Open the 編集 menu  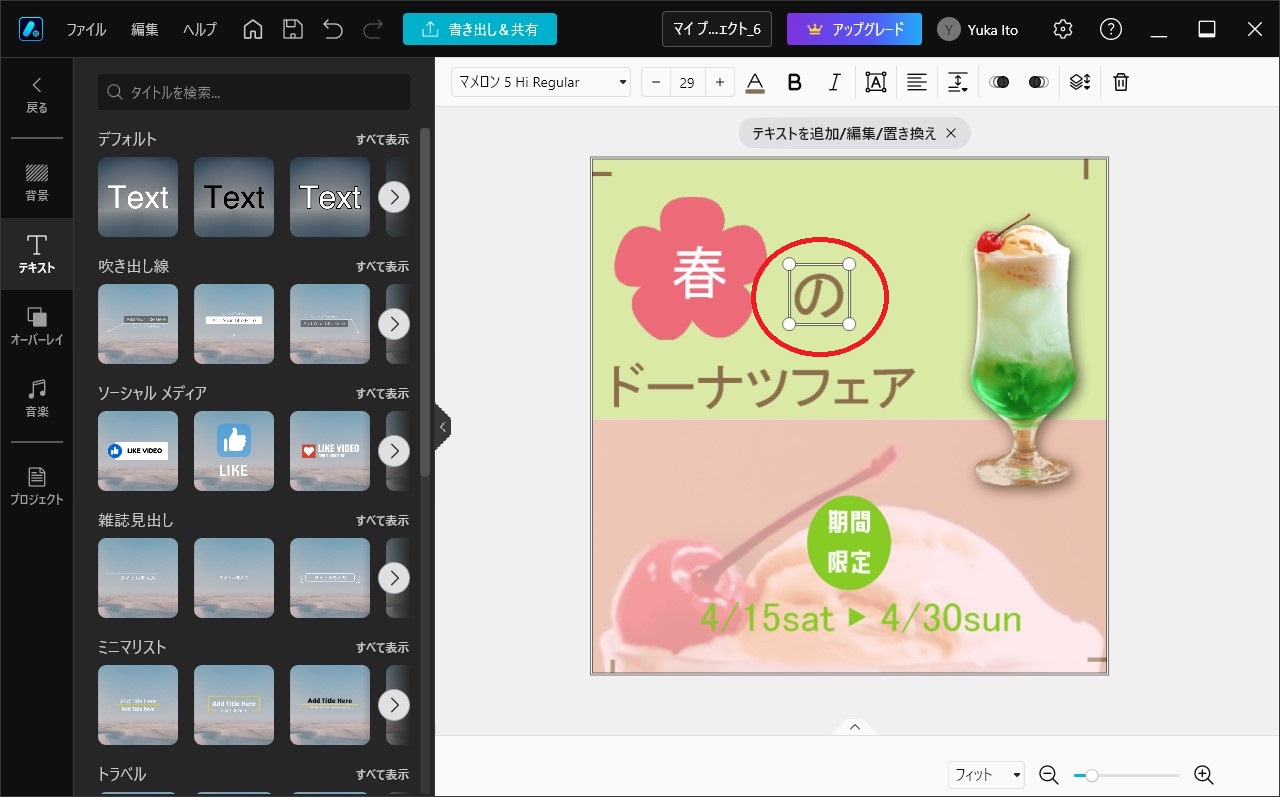coord(145,30)
